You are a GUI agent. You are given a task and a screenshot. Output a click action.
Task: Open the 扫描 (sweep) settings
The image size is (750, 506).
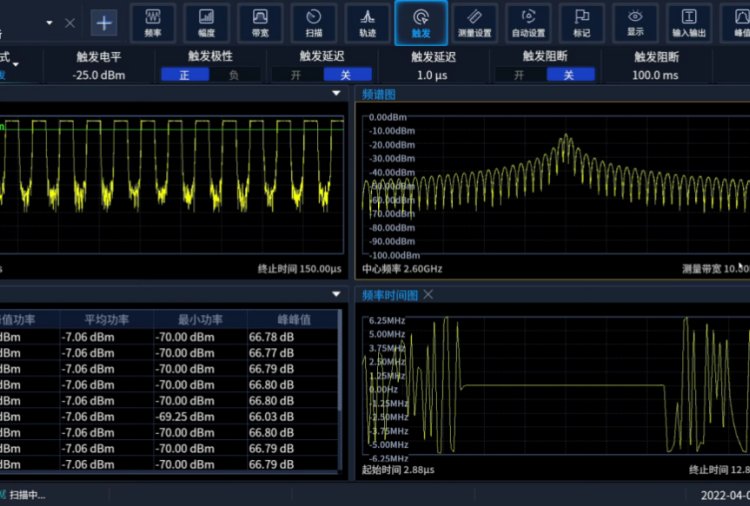click(313, 22)
